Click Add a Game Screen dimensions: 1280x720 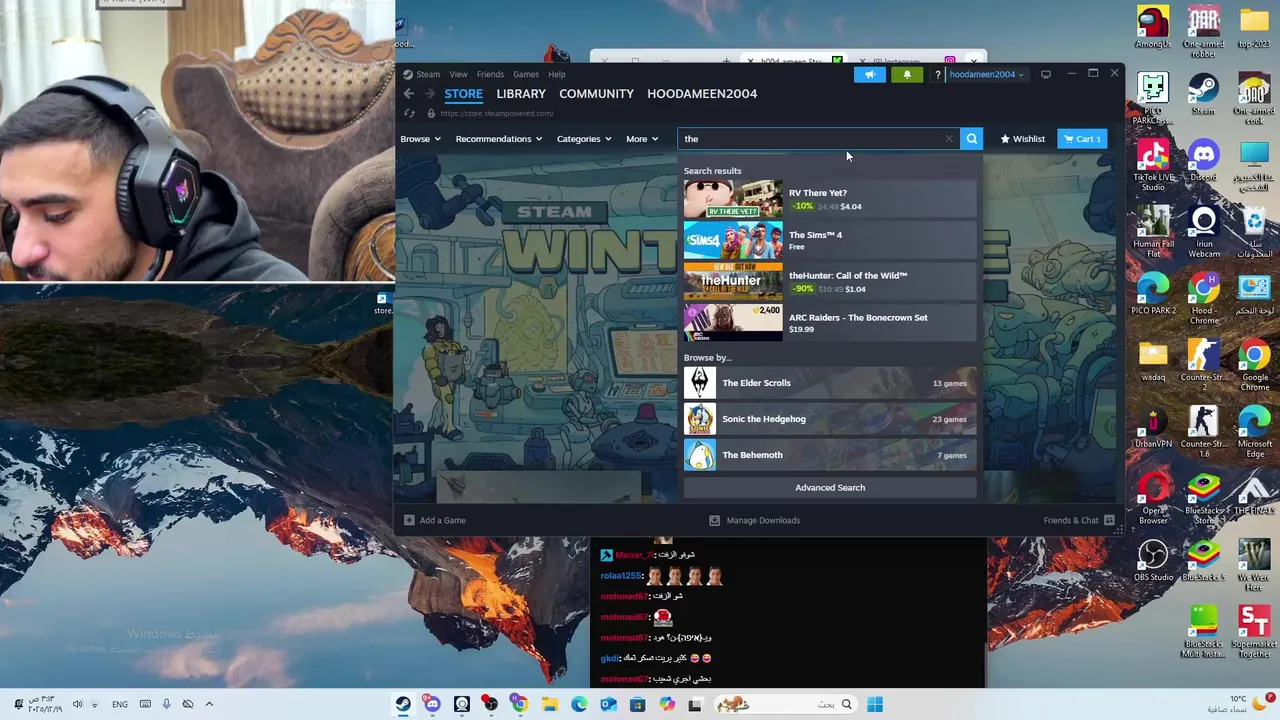435,520
